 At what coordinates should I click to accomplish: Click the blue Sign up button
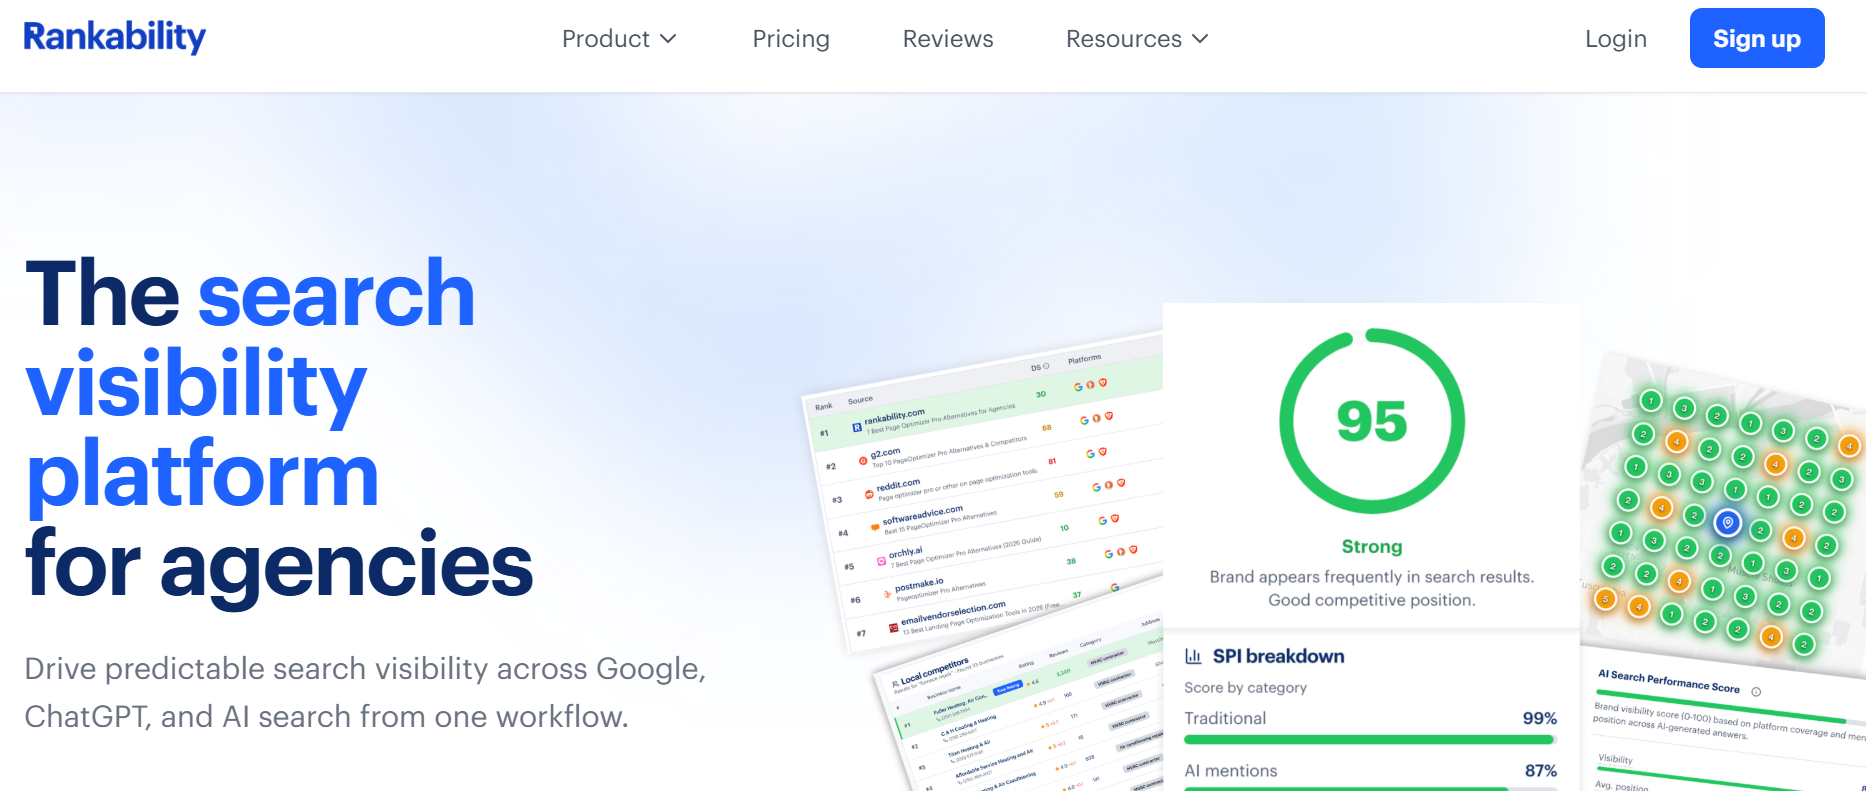pyautogui.click(x=1757, y=38)
